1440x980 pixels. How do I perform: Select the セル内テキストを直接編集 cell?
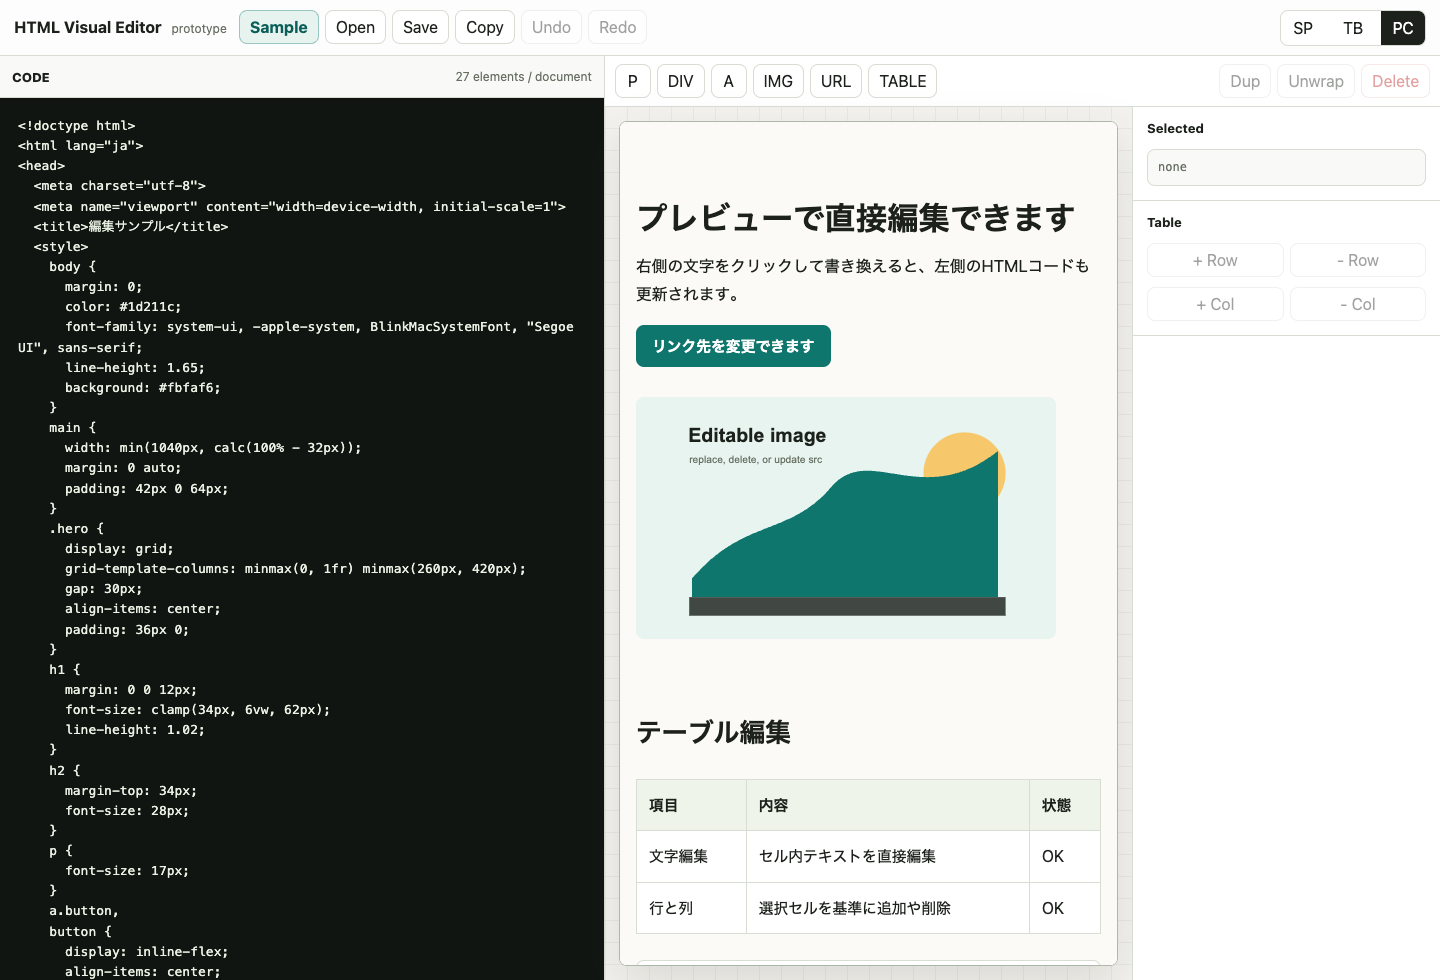coord(888,857)
